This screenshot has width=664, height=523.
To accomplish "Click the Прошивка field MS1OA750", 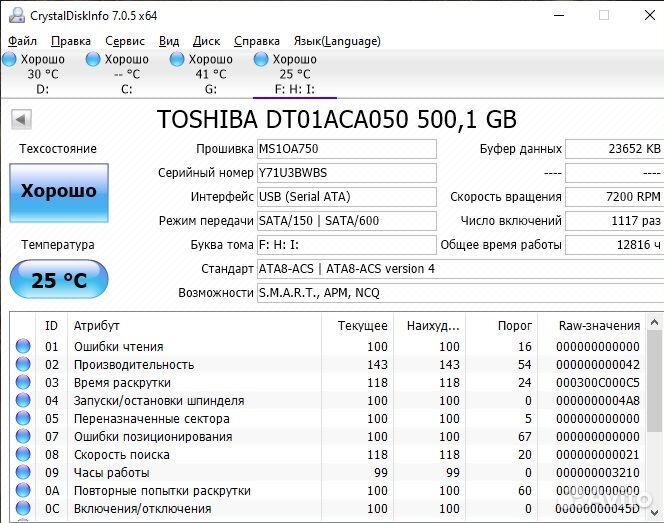I will 347,149.
